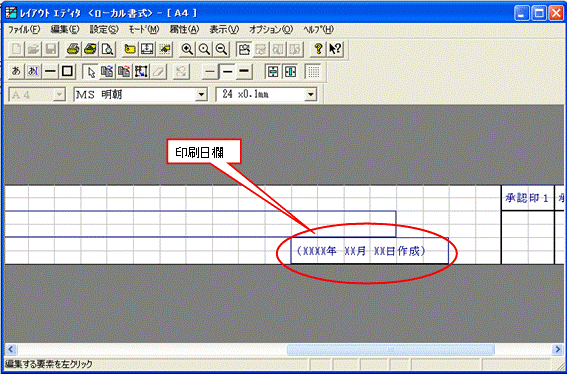Open the 設定(S) menu

click(x=104, y=30)
